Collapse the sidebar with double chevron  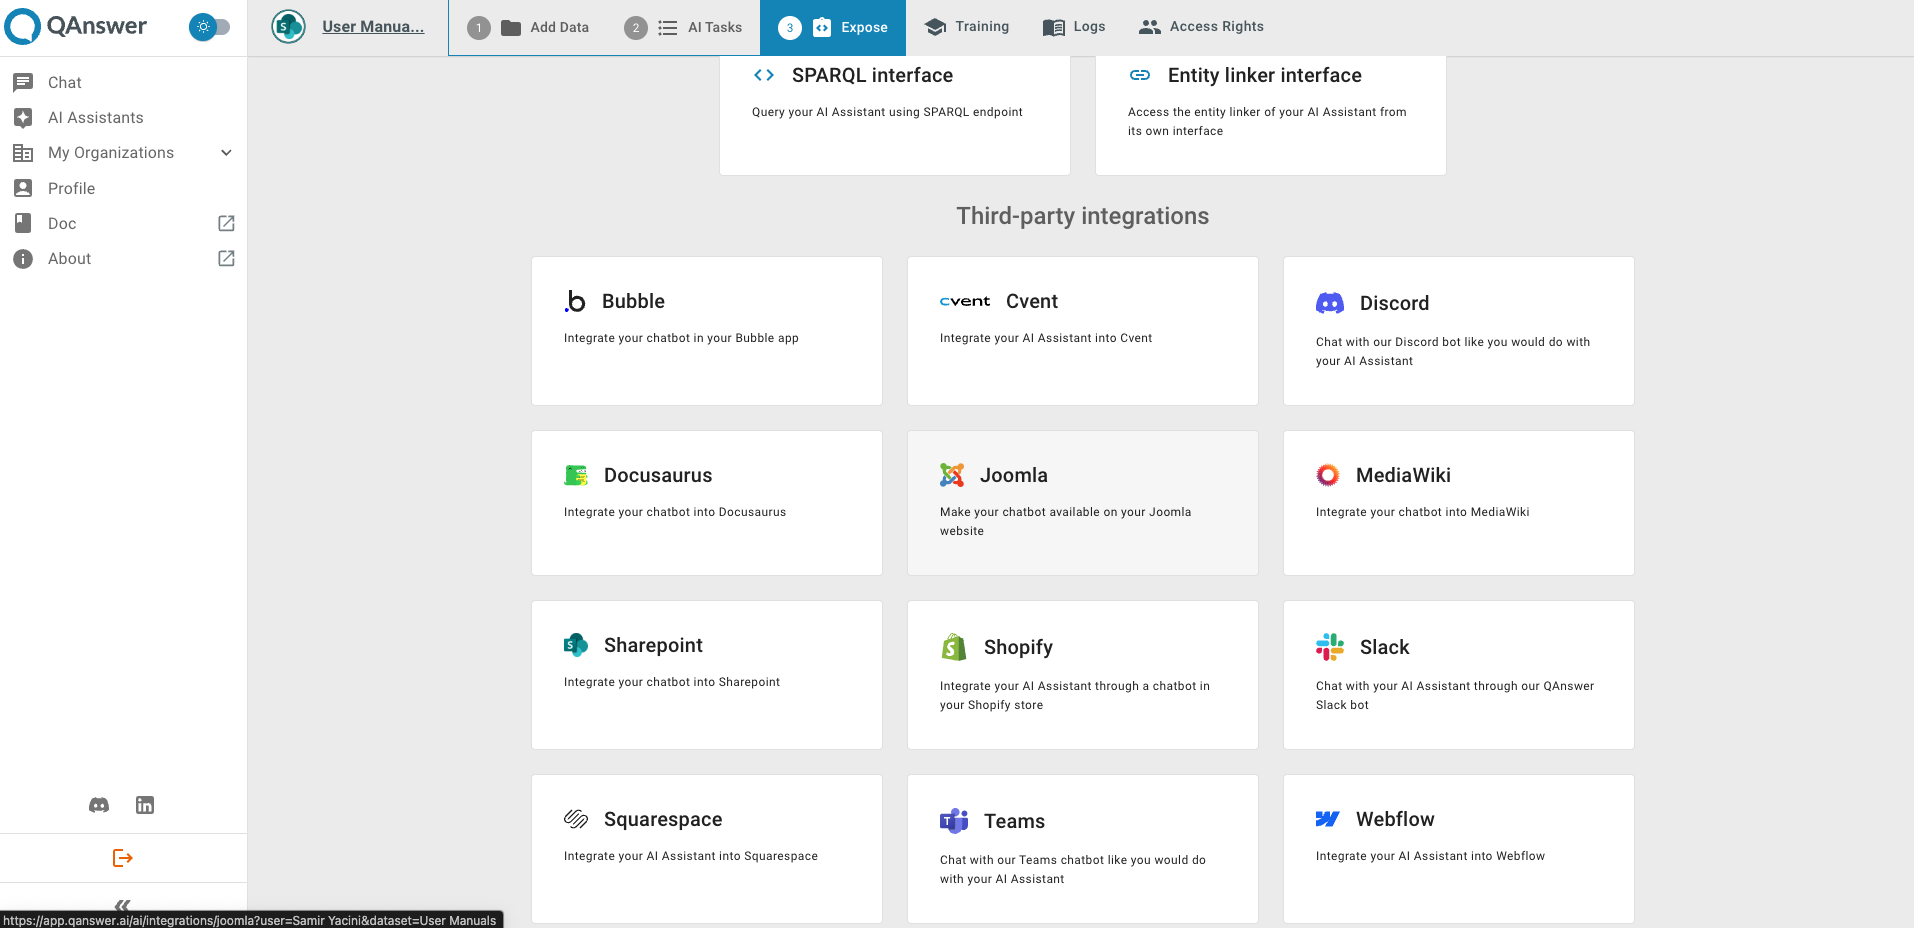123,905
